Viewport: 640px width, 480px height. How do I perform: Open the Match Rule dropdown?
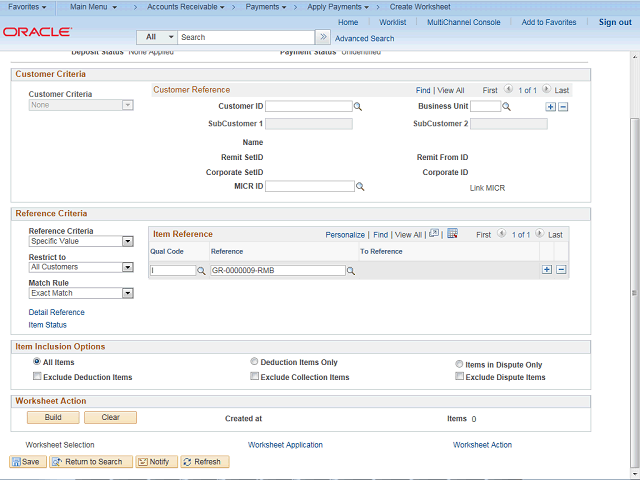click(x=80, y=293)
